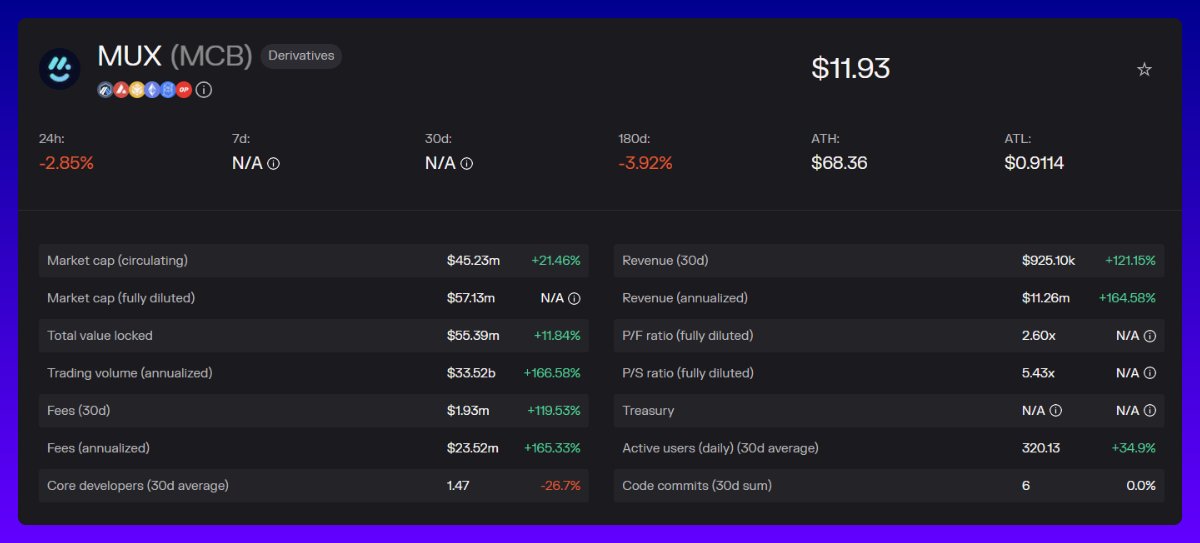Screen dimensions: 1200x543
Task: Click the yellow BNB chain icon
Action: pos(136,90)
